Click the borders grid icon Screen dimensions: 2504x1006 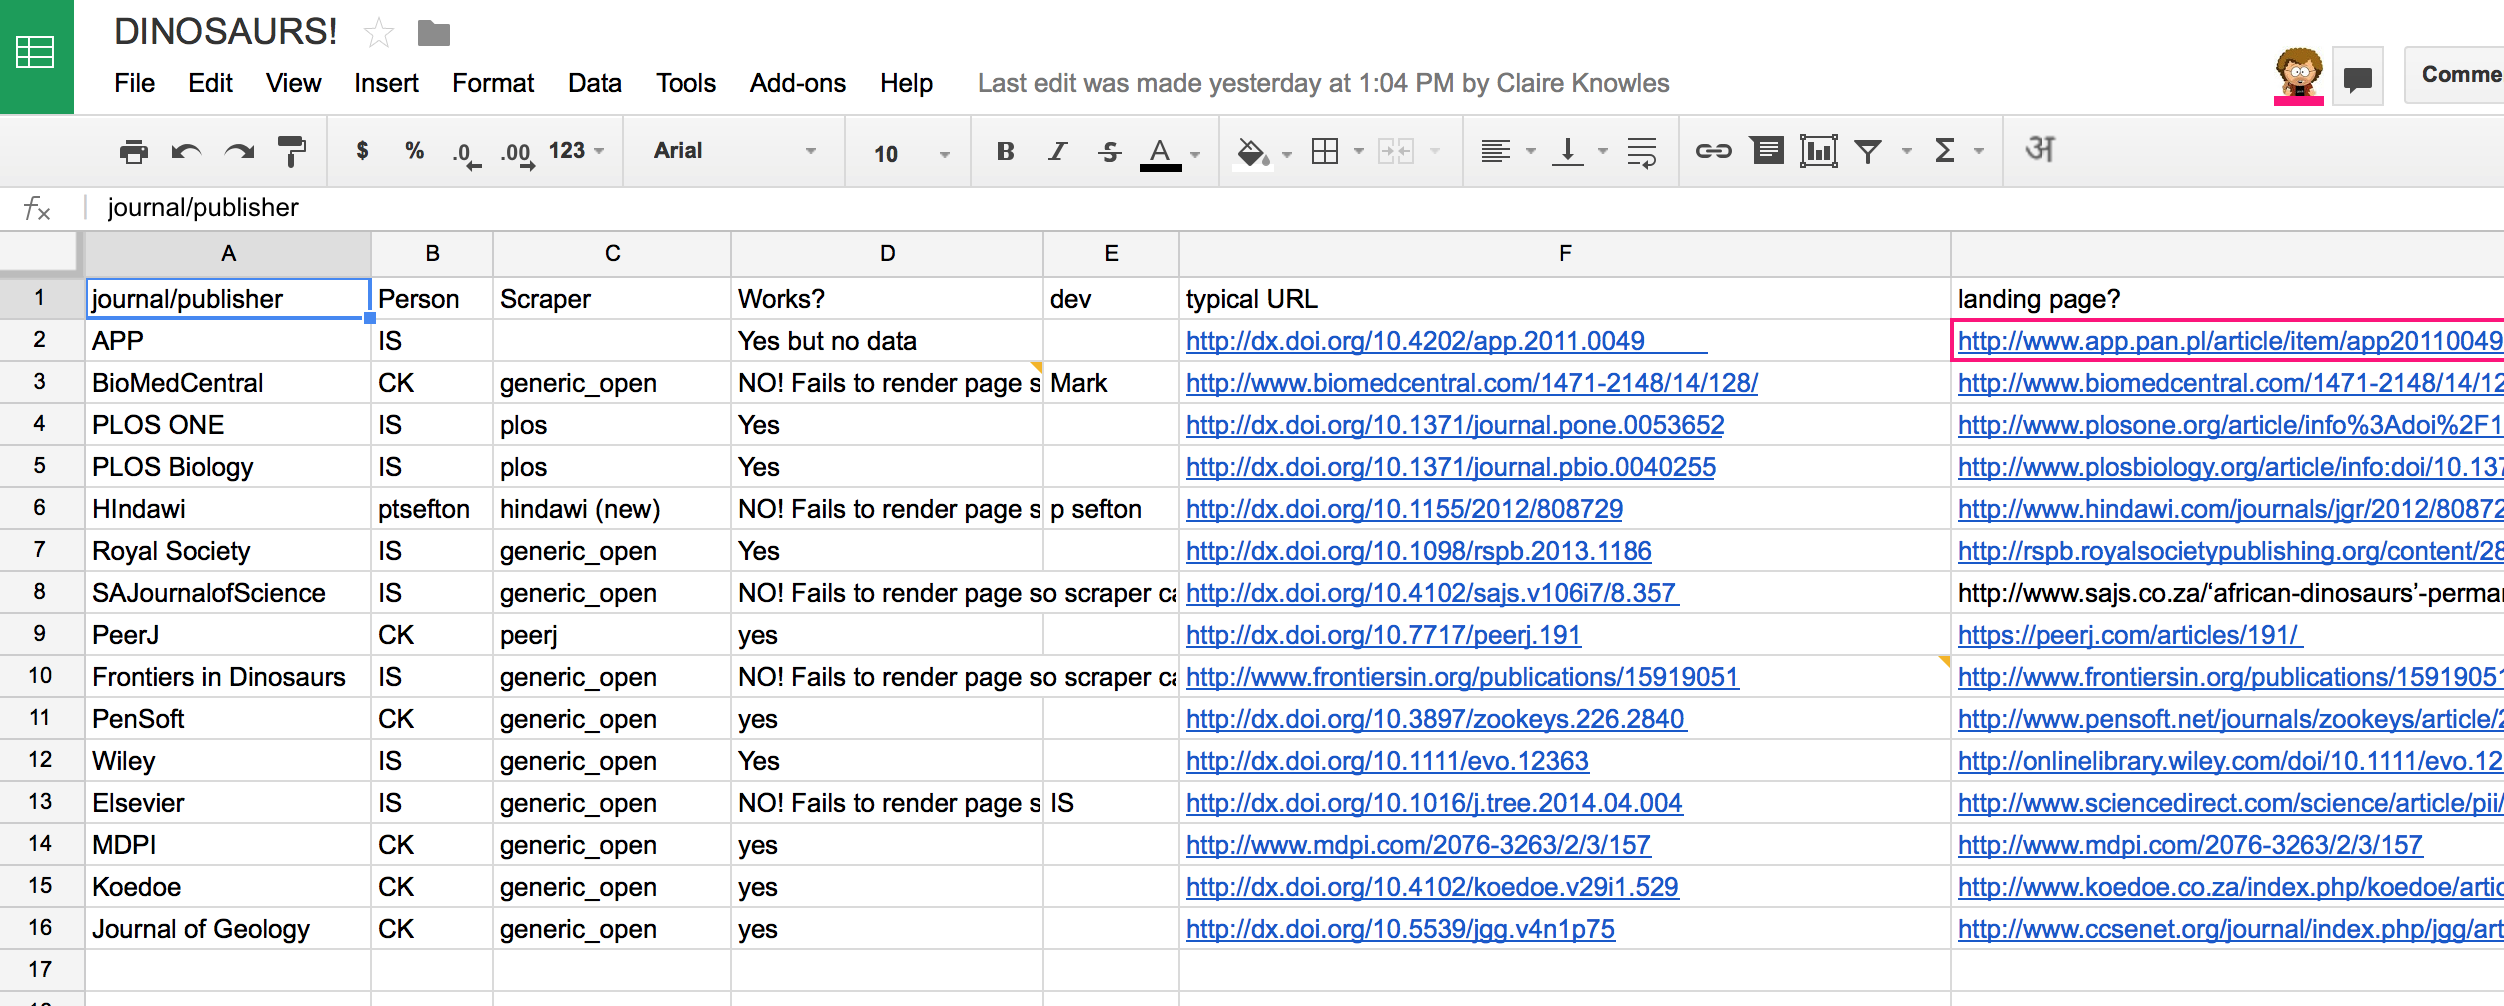pos(1325,151)
